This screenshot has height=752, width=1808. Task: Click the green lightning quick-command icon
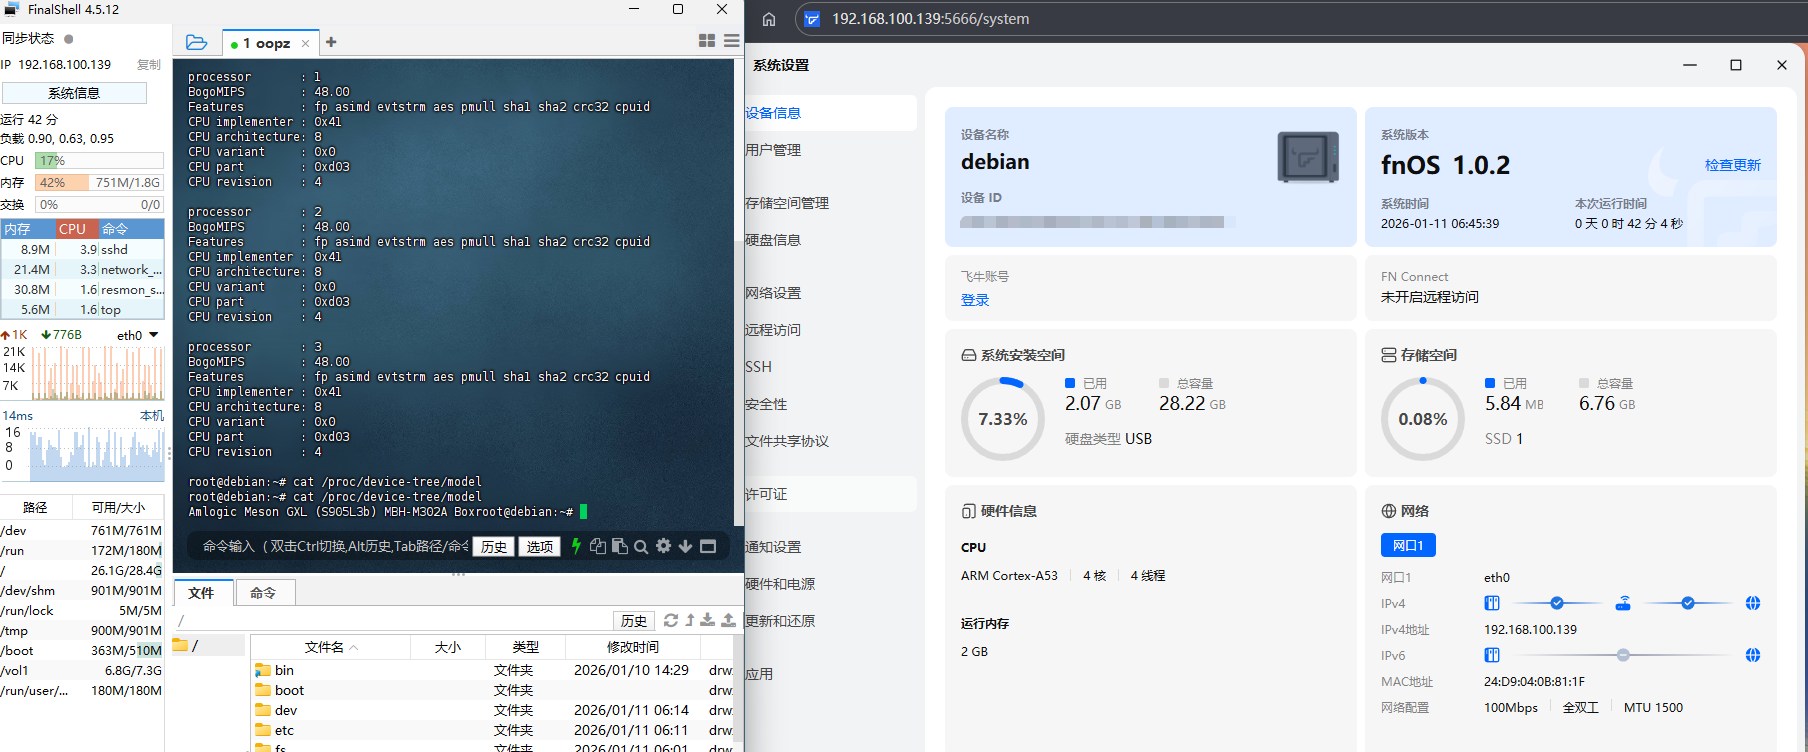(x=576, y=546)
